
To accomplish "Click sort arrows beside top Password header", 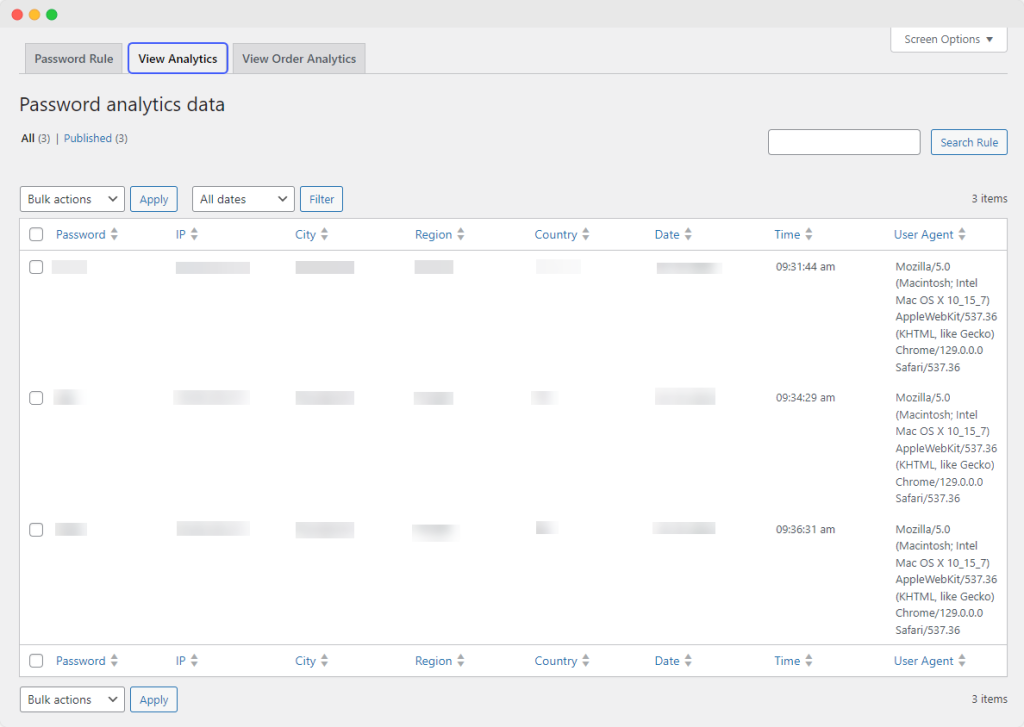I will (x=115, y=235).
